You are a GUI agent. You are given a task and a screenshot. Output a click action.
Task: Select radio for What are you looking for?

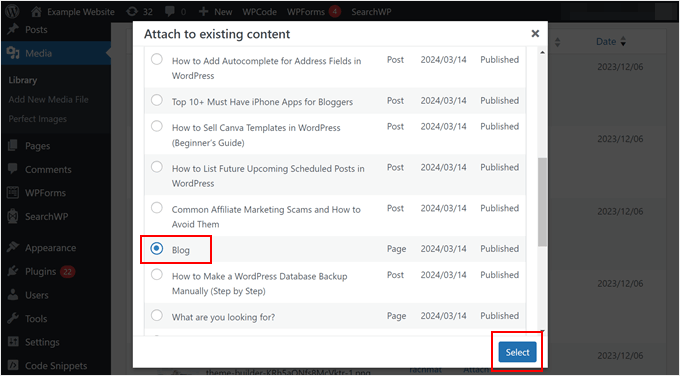tap(157, 315)
